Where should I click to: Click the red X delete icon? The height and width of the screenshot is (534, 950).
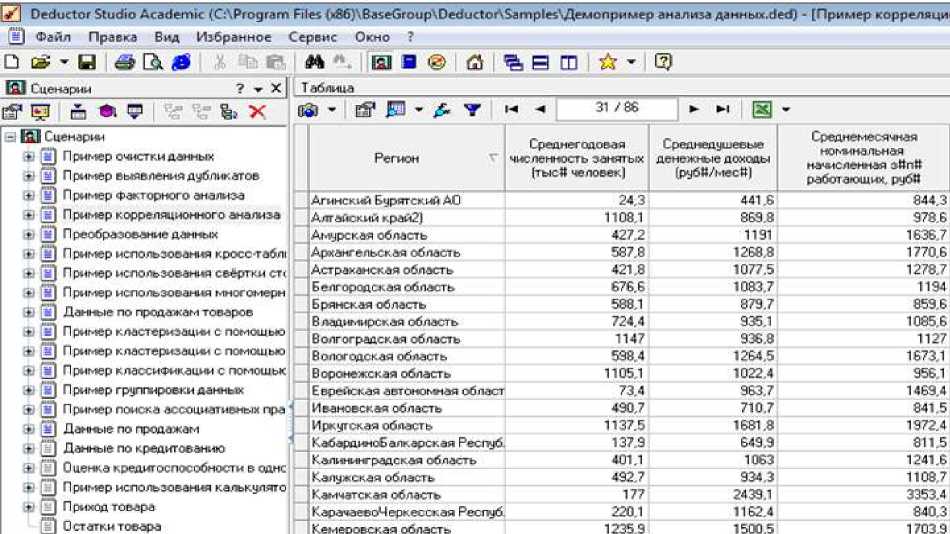(257, 112)
